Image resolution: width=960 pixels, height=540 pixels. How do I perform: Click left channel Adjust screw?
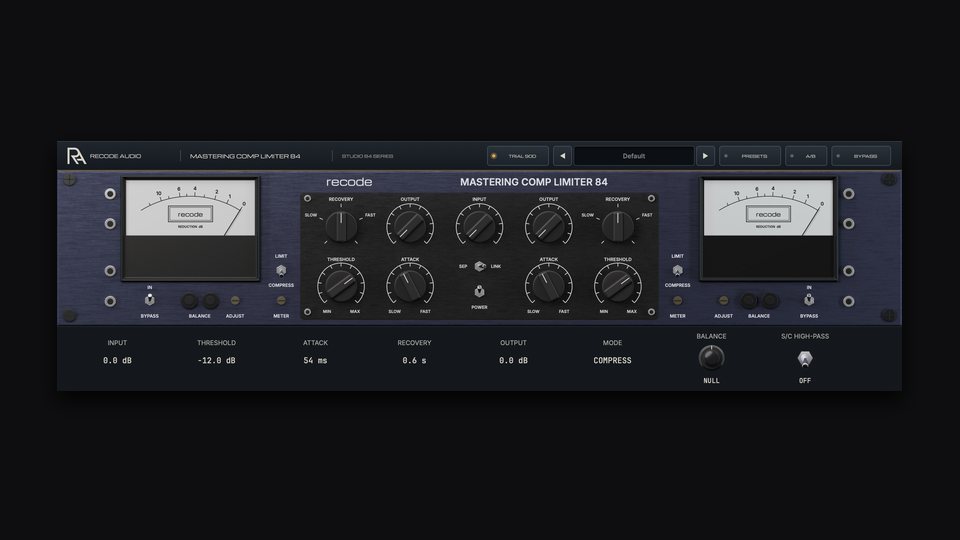tap(234, 301)
